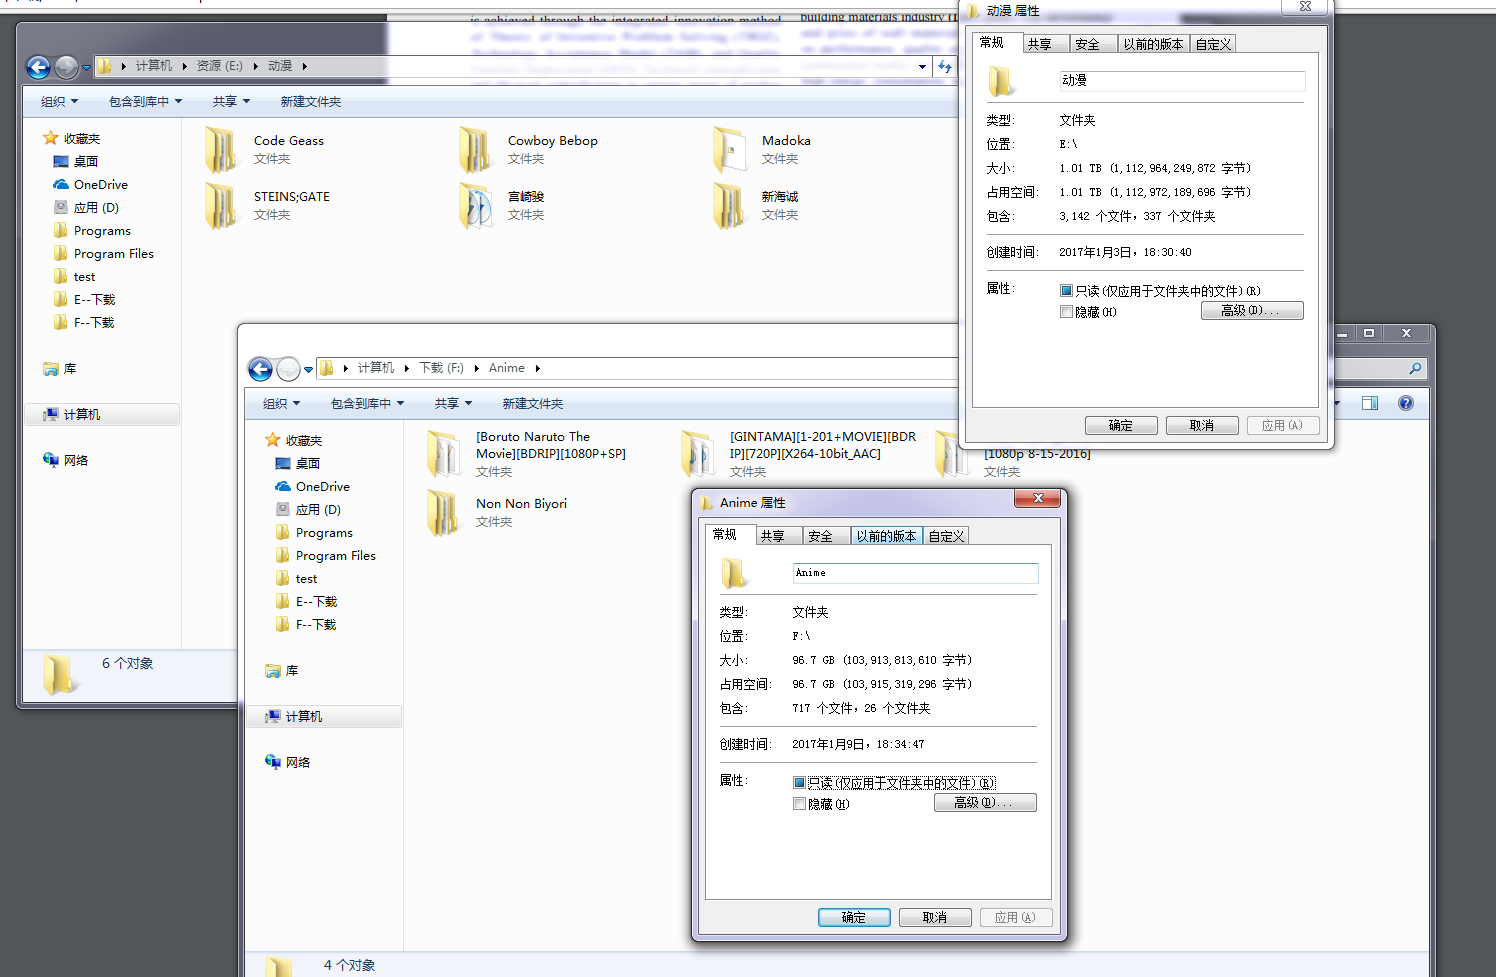Image resolution: width=1496 pixels, height=977 pixels.
Task: Click folder name field containing 动漫
Action: tap(1182, 81)
